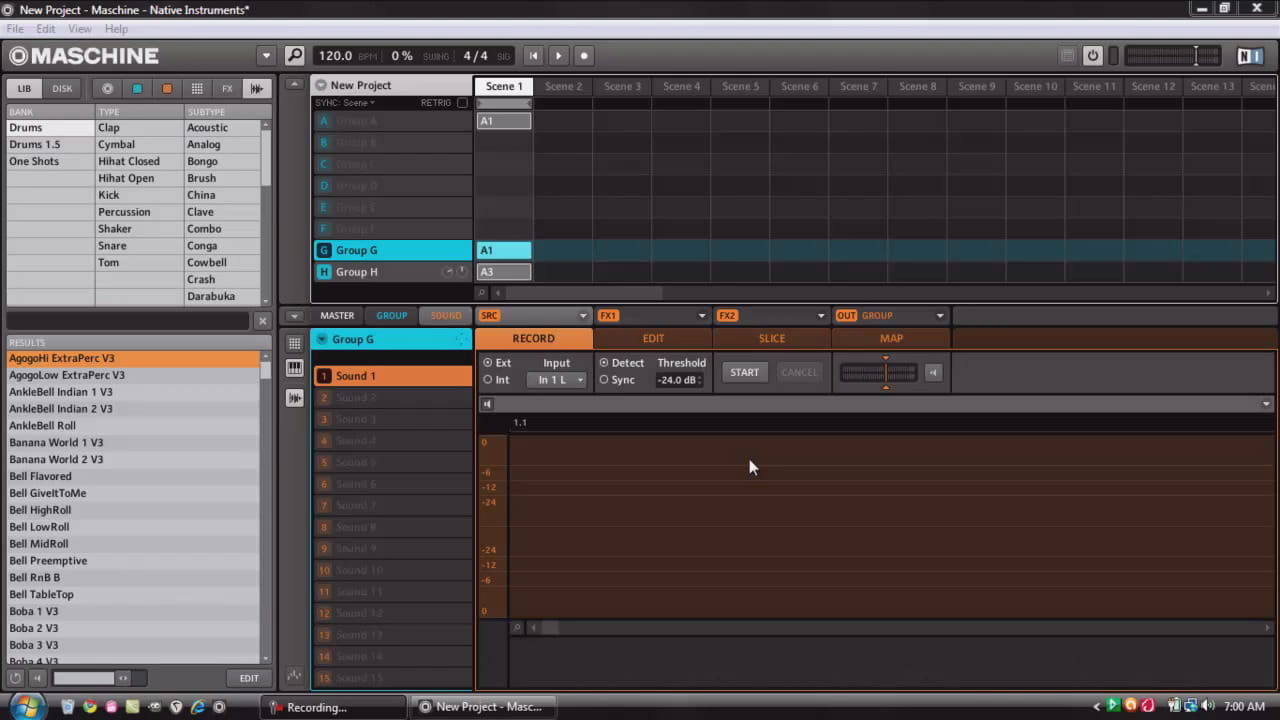Start playback with the play button
This screenshot has width=1280, height=720.
[559, 56]
